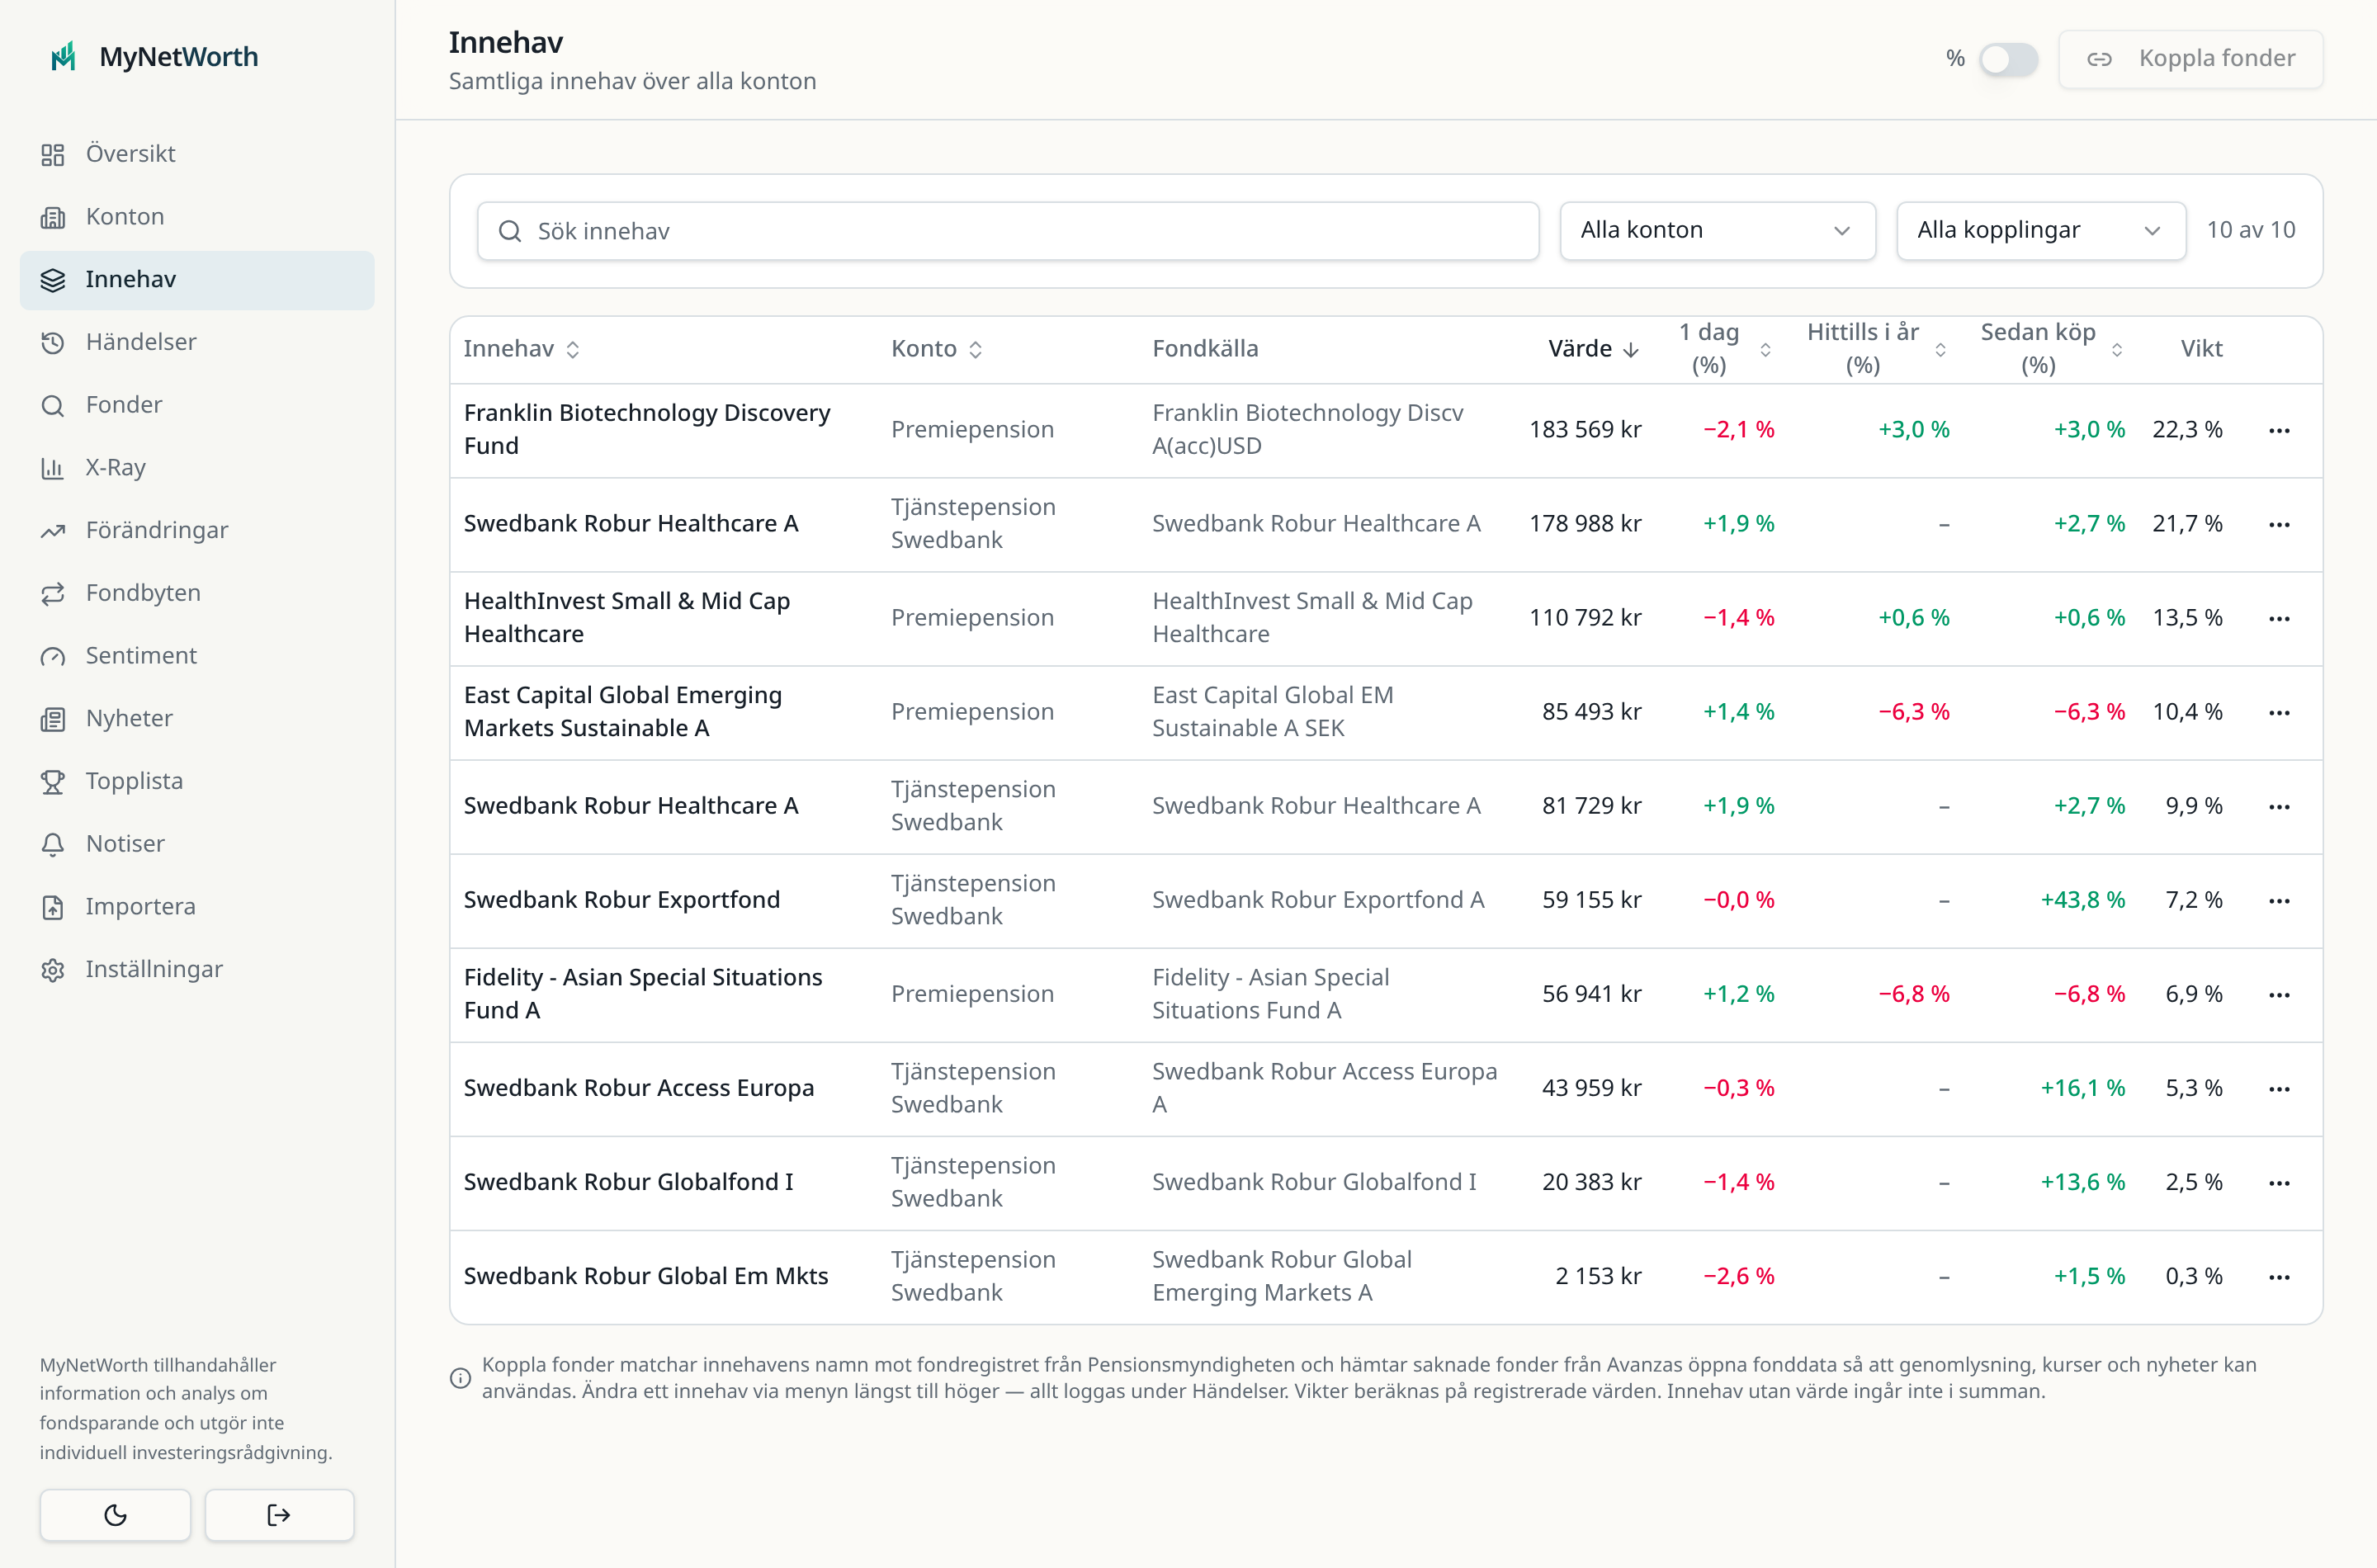The image size is (2377, 1568).
Task: Open row menu for Swedbank Robur Globalfond I
Action: (x=2279, y=1182)
